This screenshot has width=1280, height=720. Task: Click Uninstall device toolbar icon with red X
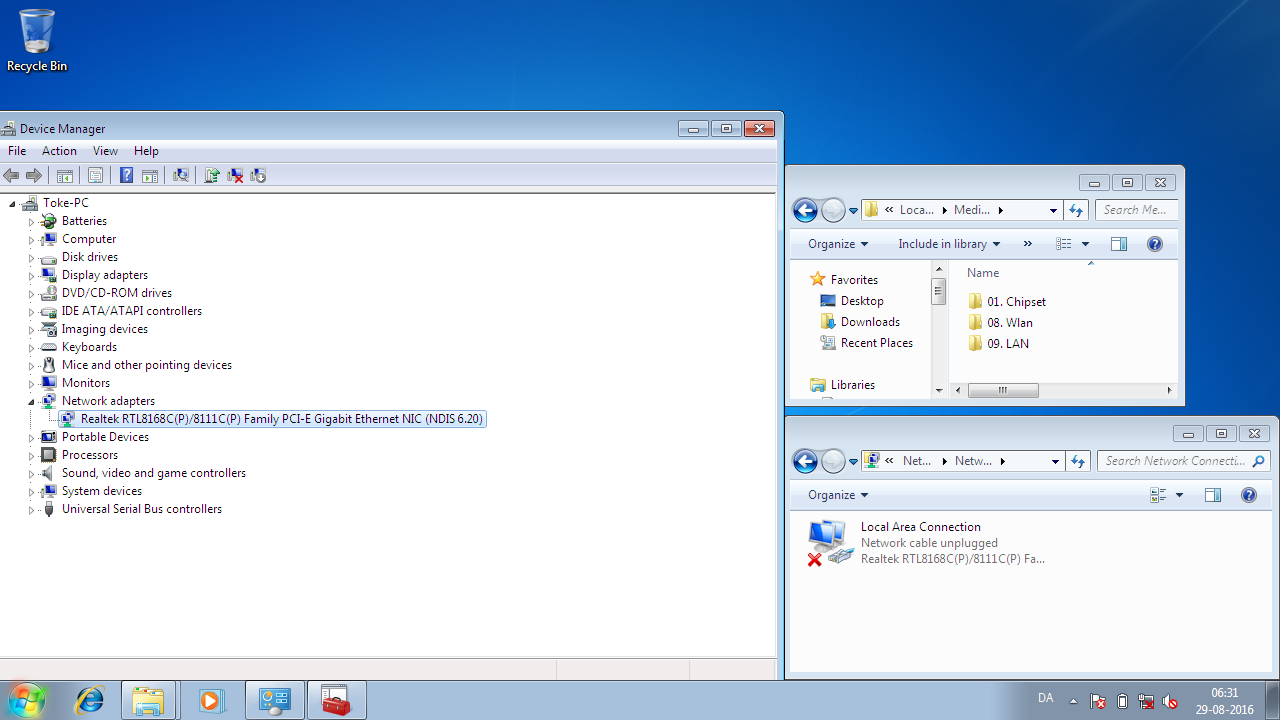[235, 175]
